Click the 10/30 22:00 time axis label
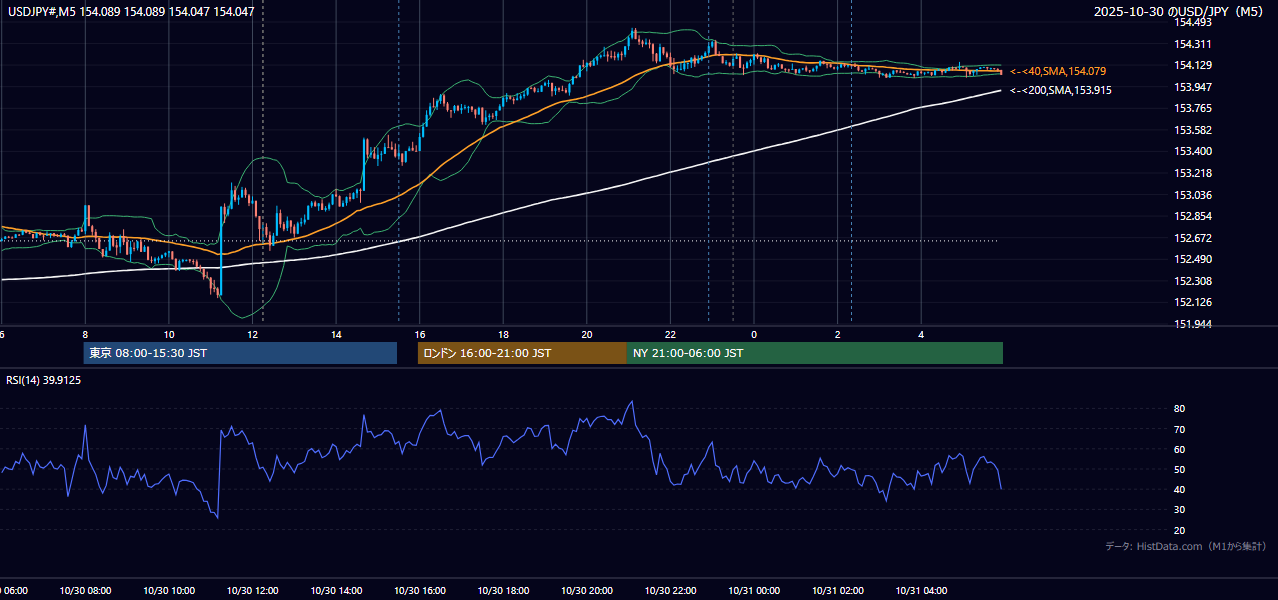Screen dimensions: 1278x600 click(x=670, y=591)
